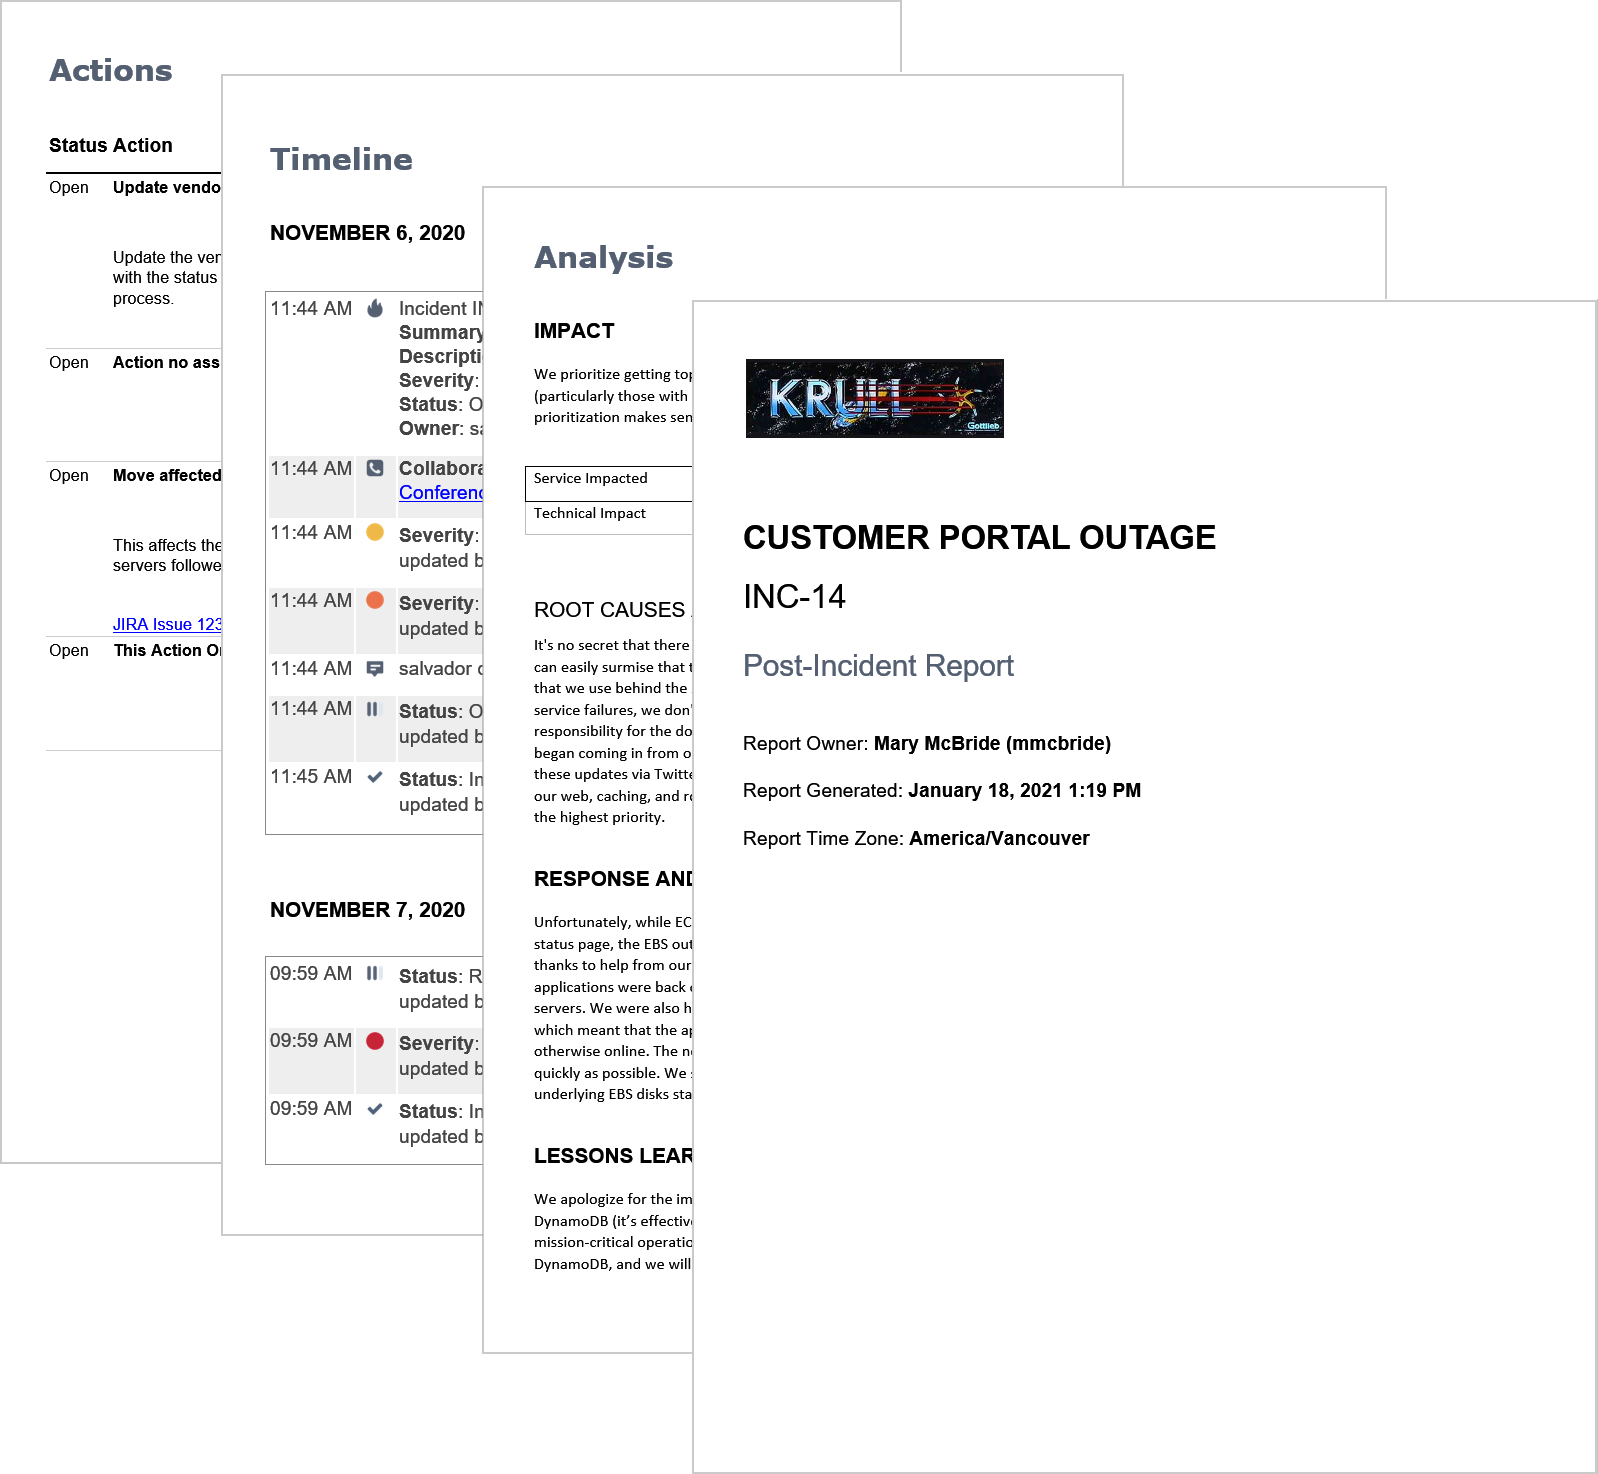The width and height of the screenshot is (1598, 1474).
Task: Click the pause status icon at 09:59 AM
Action: [x=373, y=973]
